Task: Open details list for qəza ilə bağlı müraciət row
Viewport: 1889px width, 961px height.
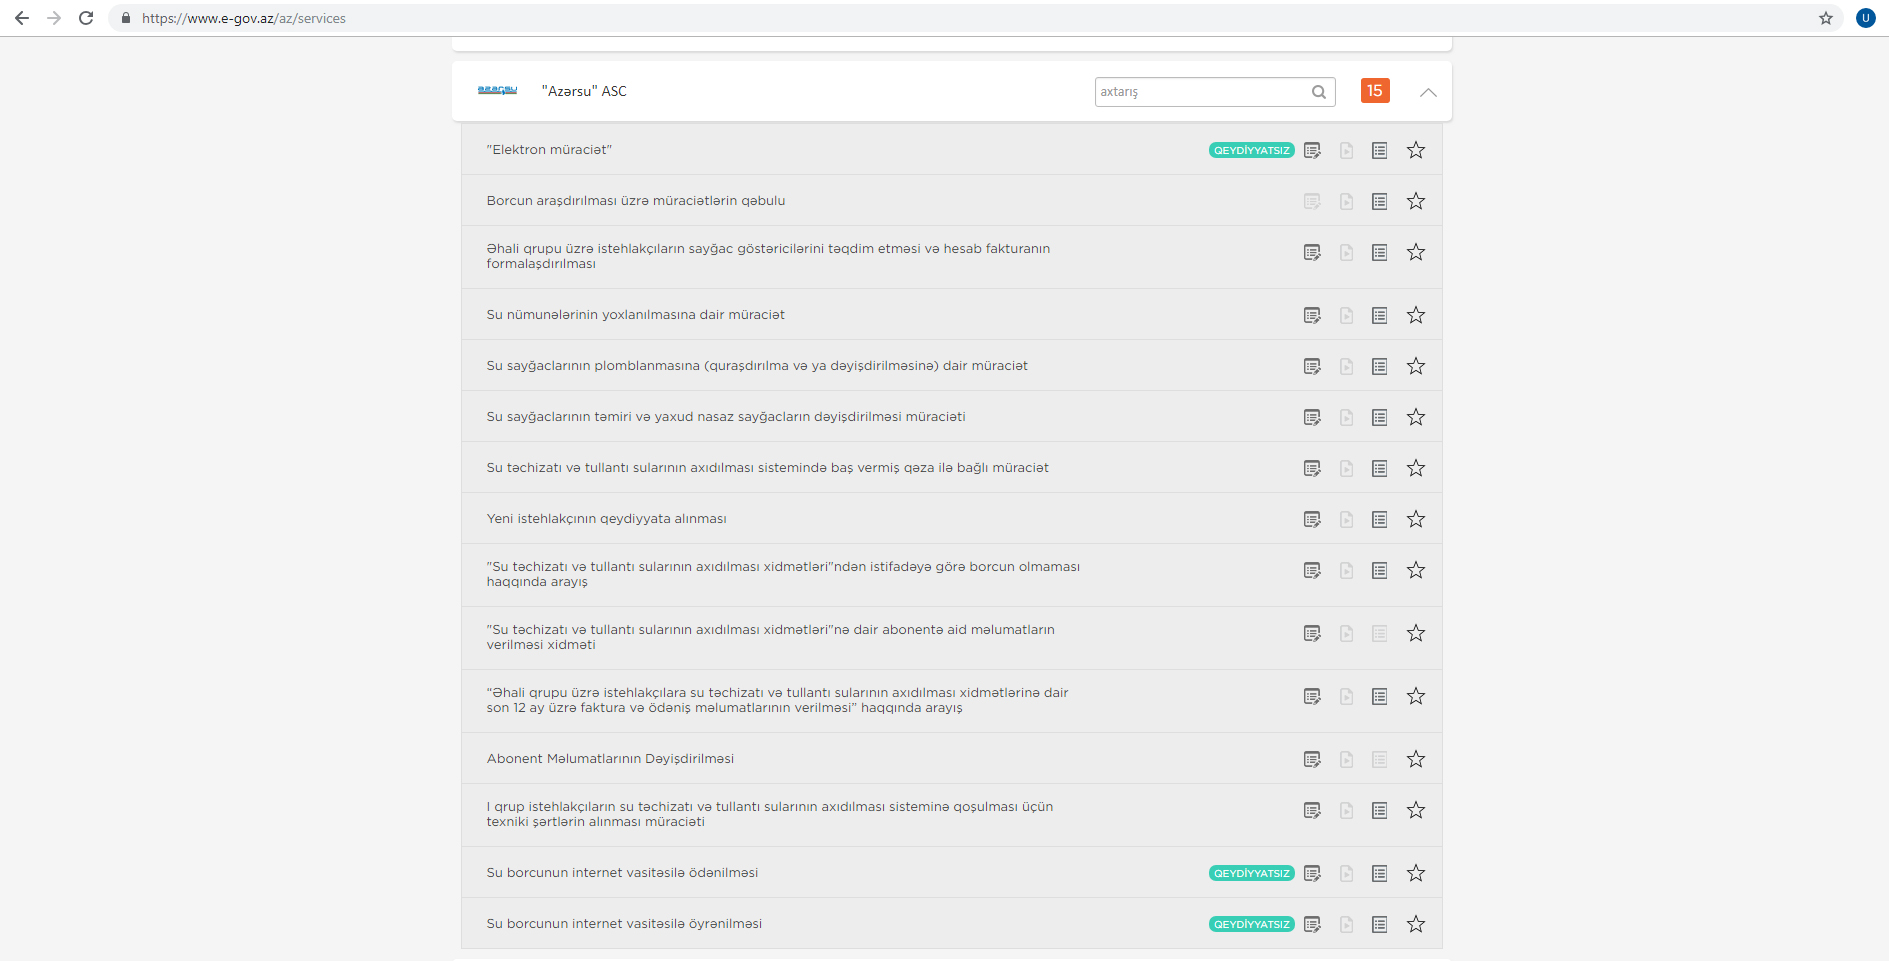Action: 1380,468
